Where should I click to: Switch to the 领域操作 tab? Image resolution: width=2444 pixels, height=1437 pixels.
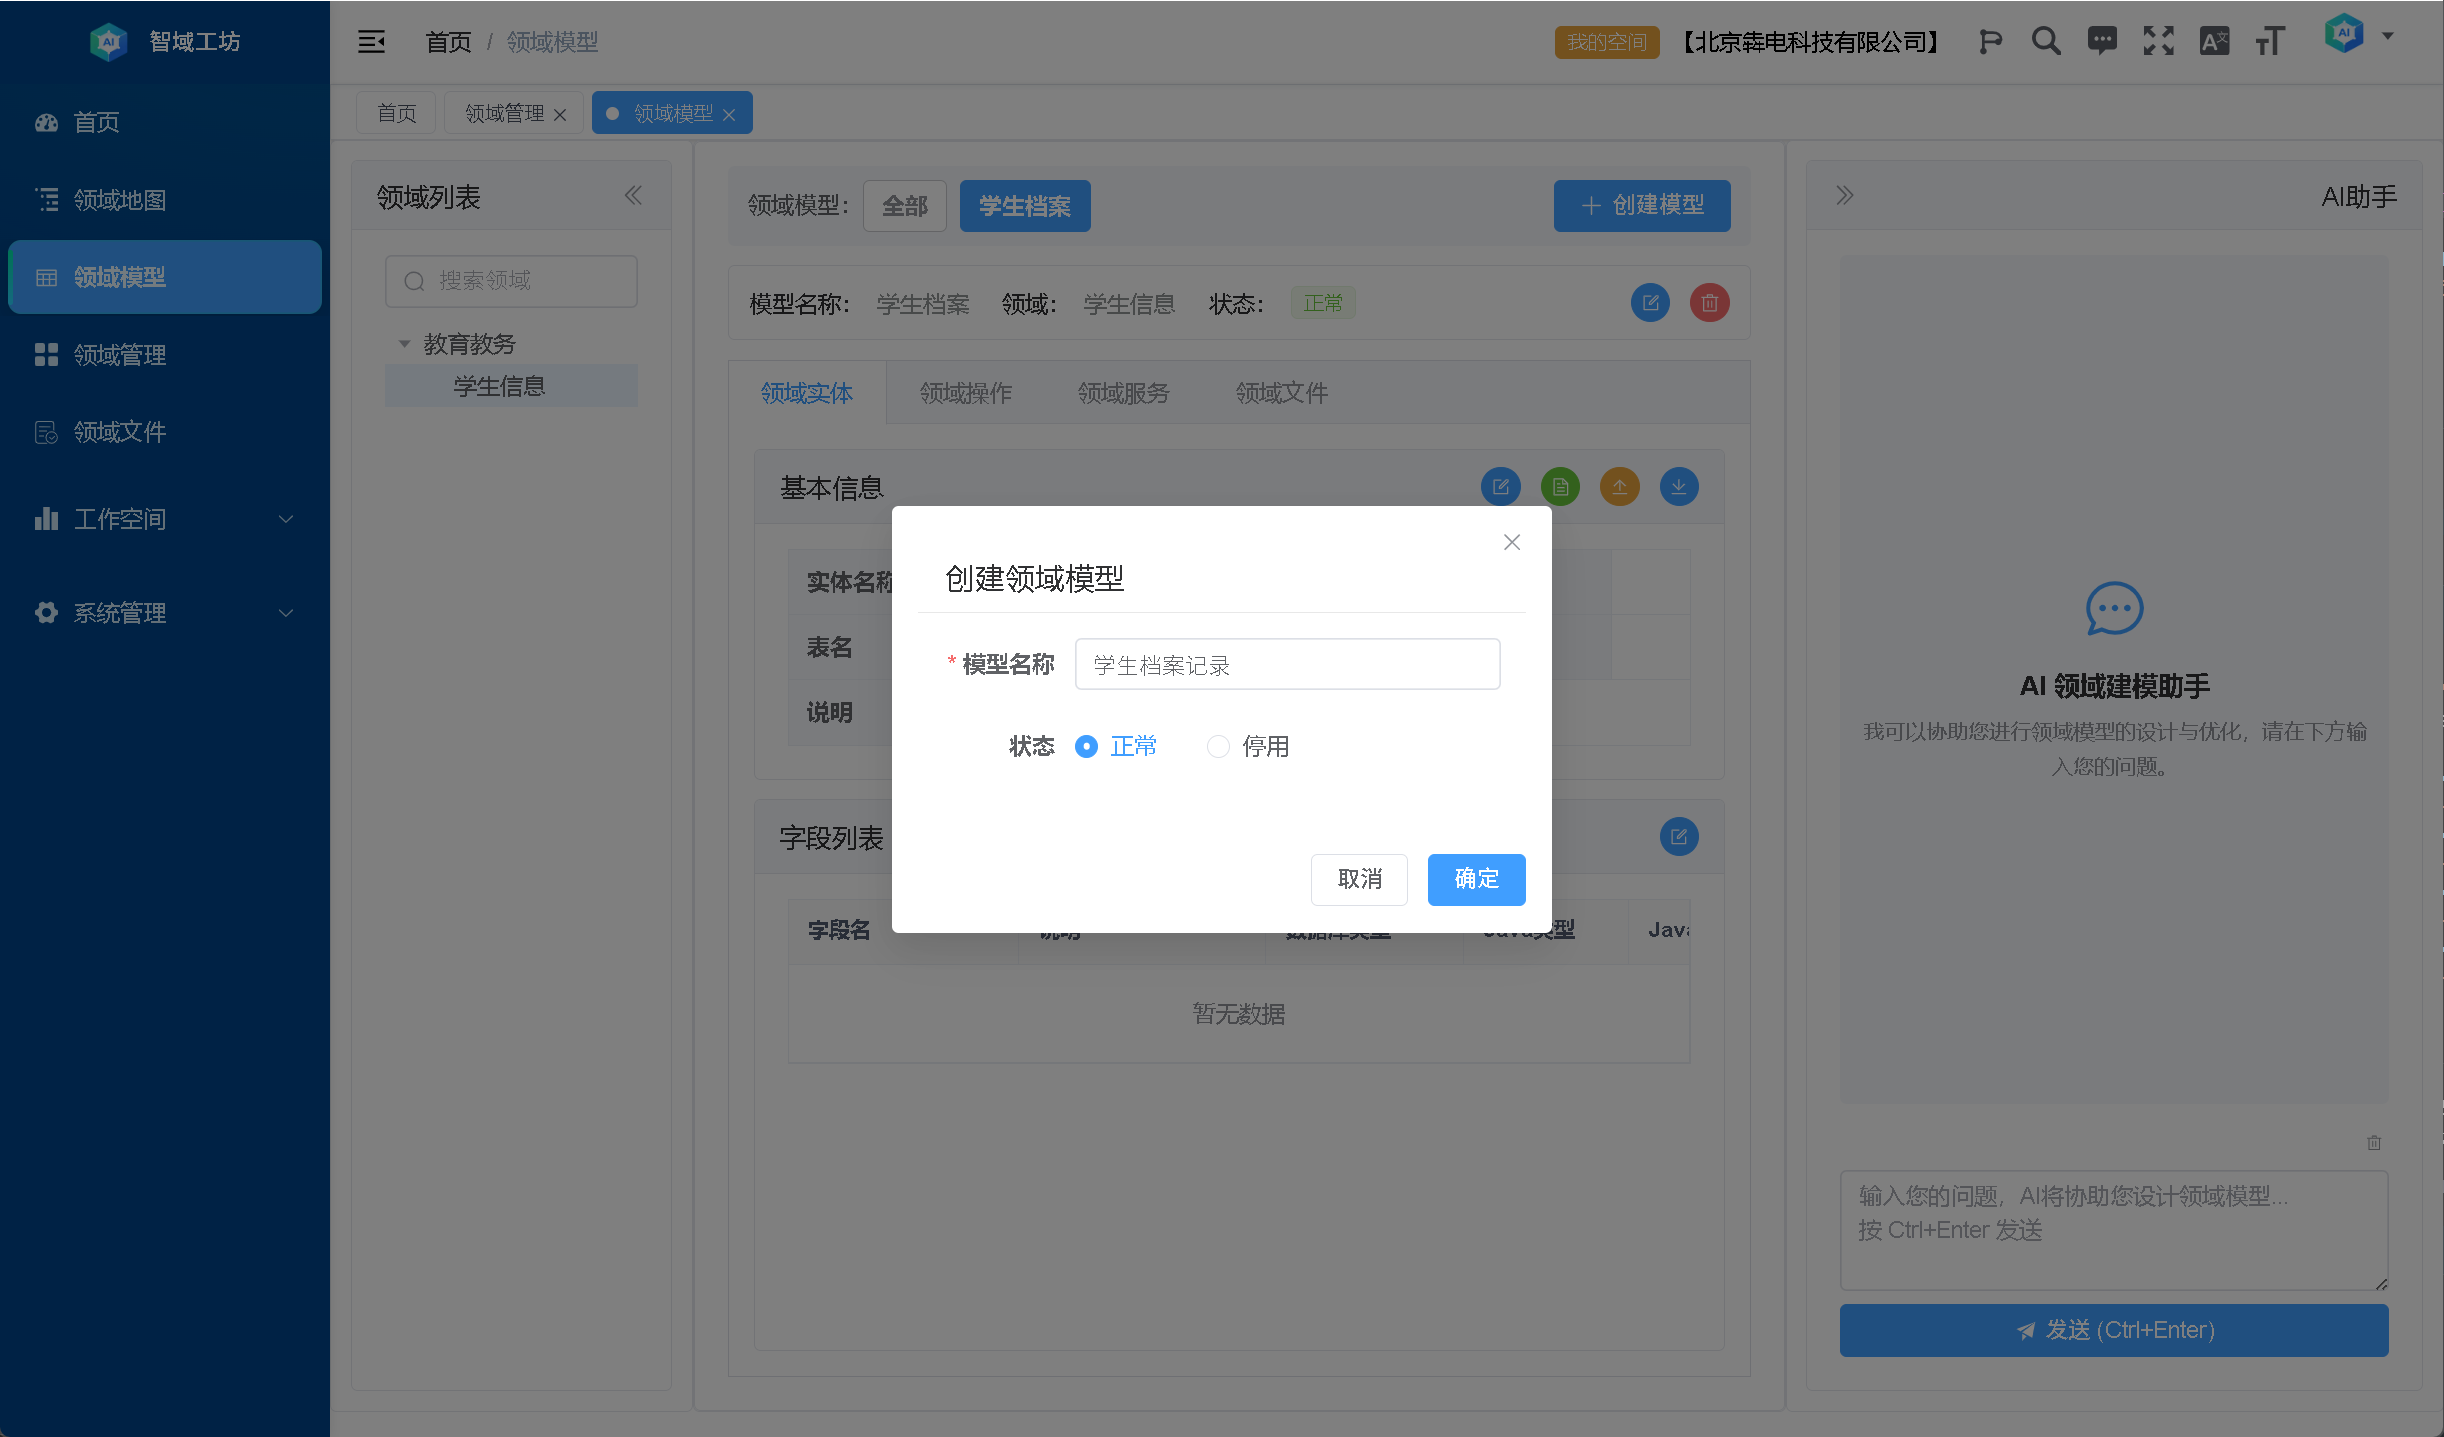(x=965, y=393)
